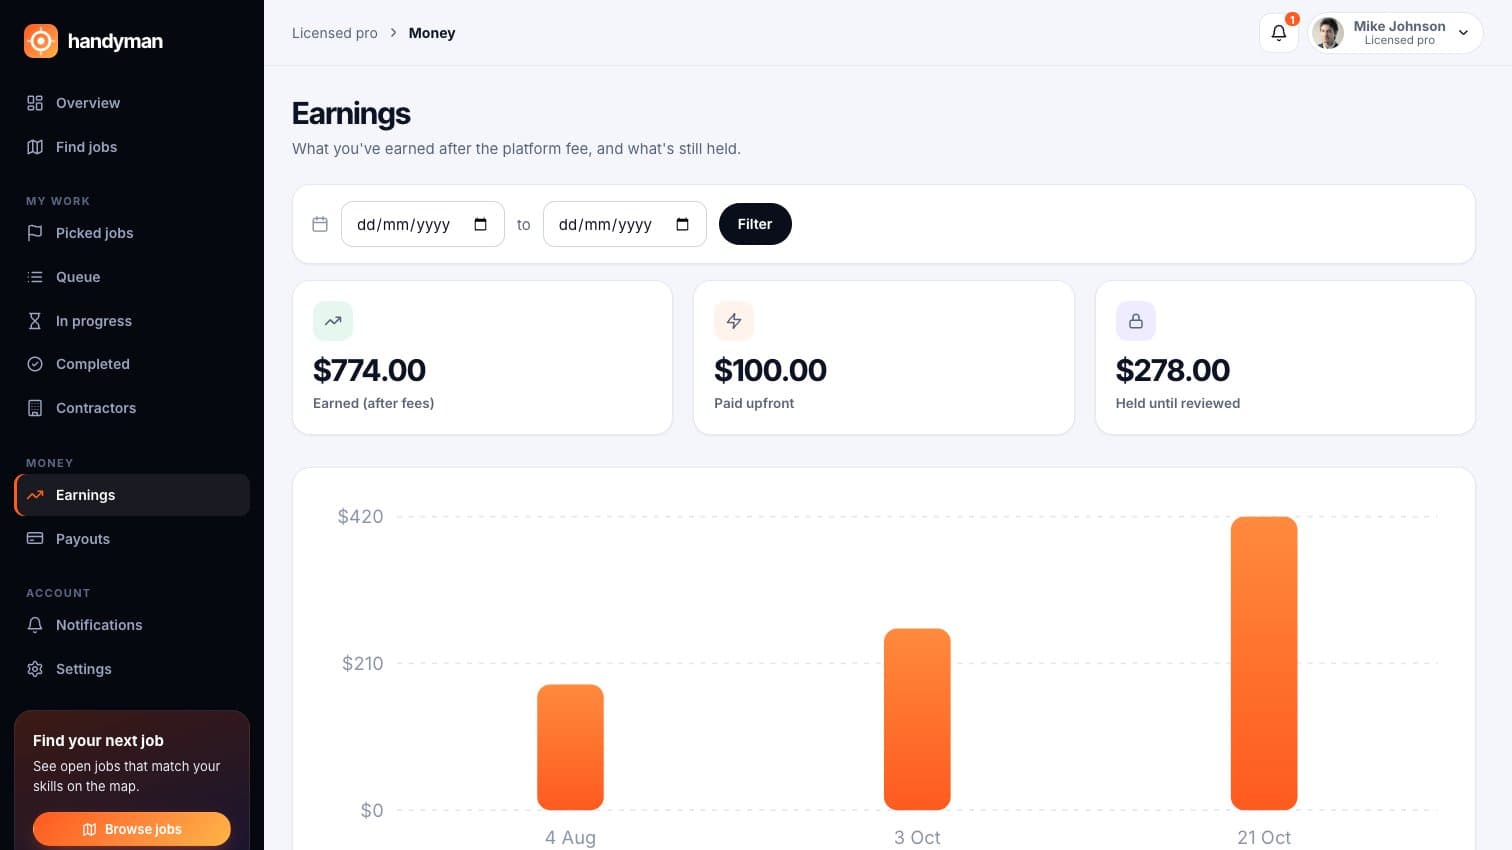
Task: Click the Licensed pro breadcrumb link
Action: [335, 33]
